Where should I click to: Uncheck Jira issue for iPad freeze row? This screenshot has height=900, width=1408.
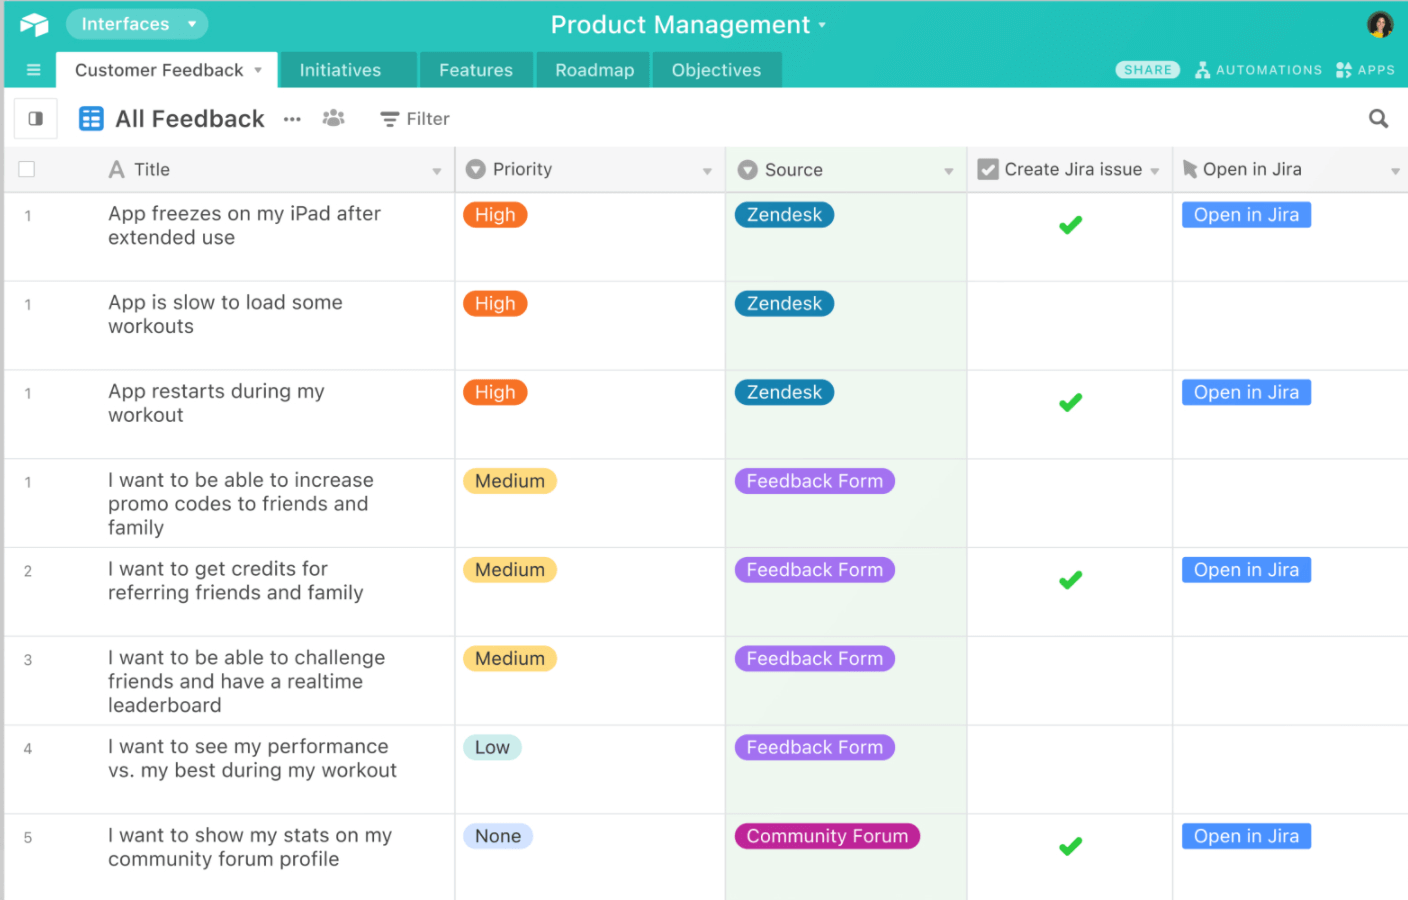point(1070,225)
